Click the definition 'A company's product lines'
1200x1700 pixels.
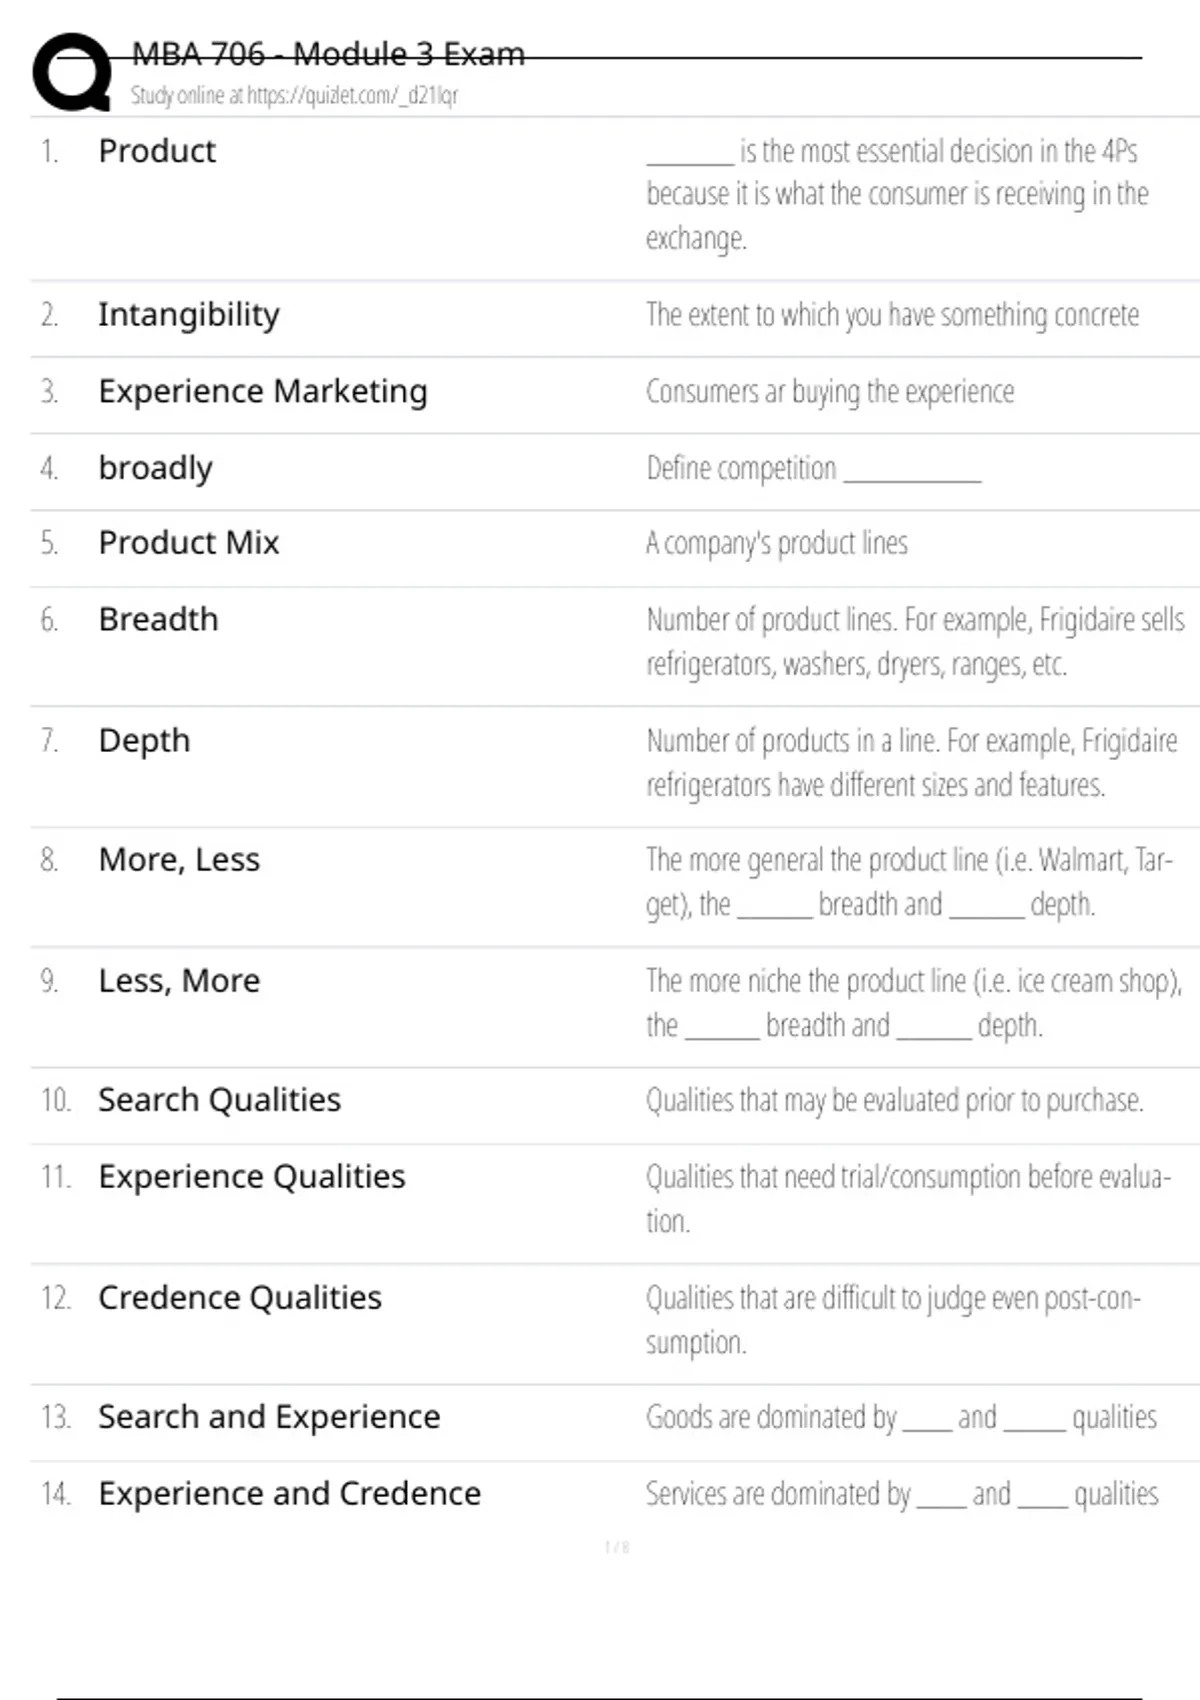coord(777,543)
